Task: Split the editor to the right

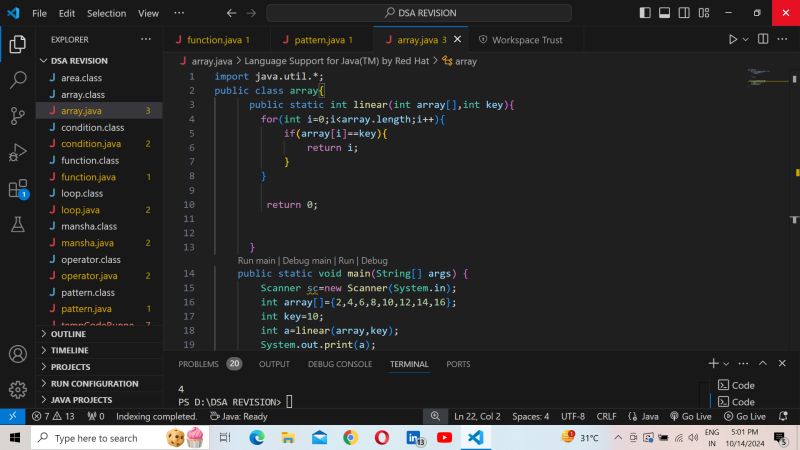Action: click(763, 39)
